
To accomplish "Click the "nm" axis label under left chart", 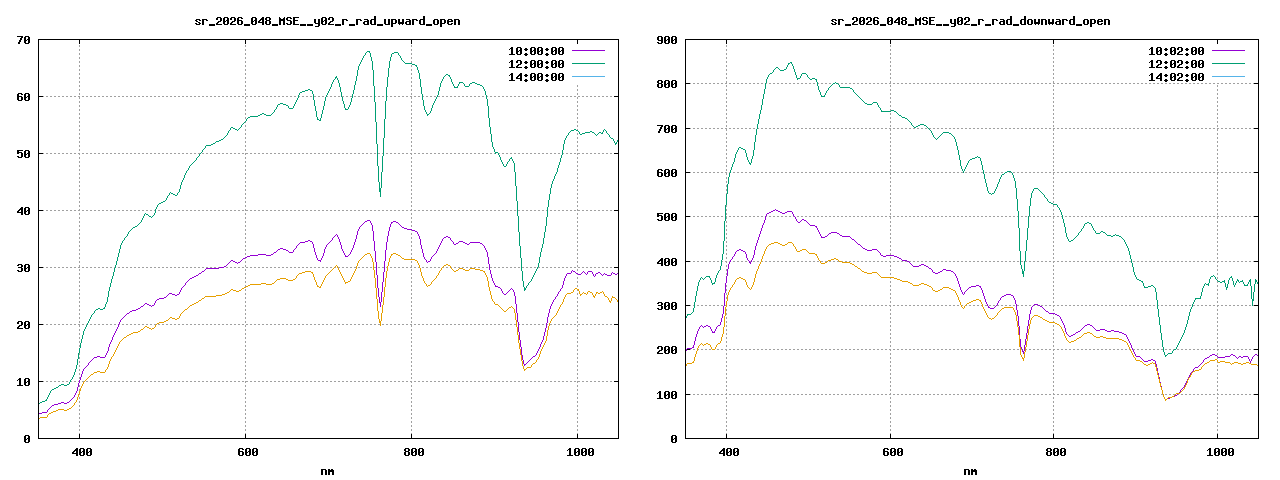I will 327,471.
